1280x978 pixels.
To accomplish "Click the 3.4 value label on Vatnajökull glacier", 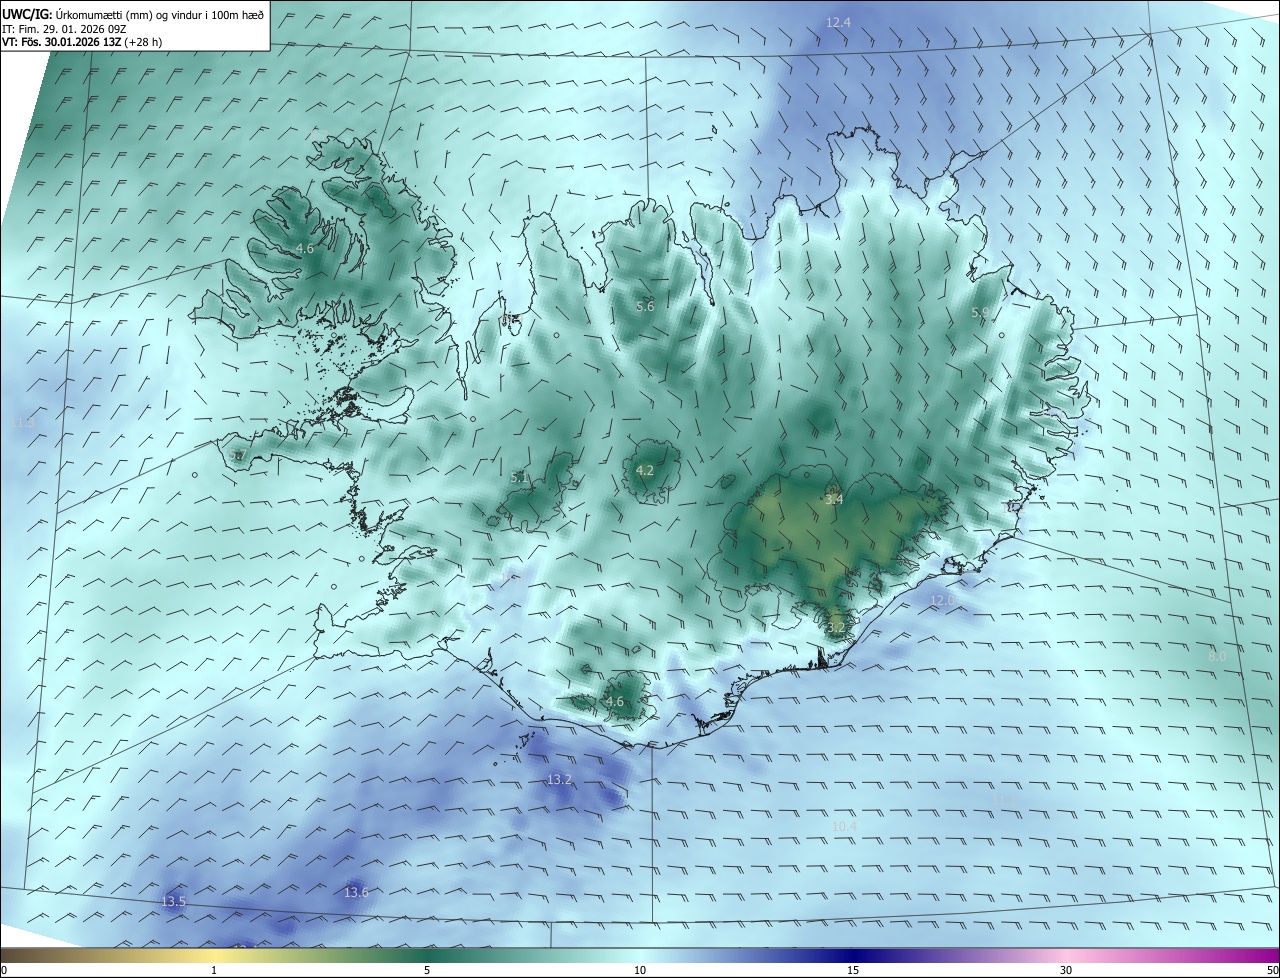I will click(834, 499).
